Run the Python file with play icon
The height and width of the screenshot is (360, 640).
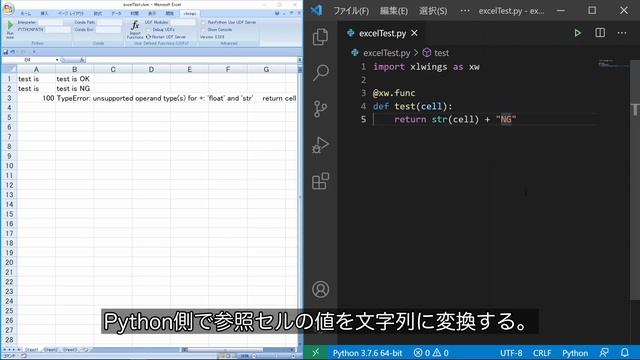click(577, 33)
